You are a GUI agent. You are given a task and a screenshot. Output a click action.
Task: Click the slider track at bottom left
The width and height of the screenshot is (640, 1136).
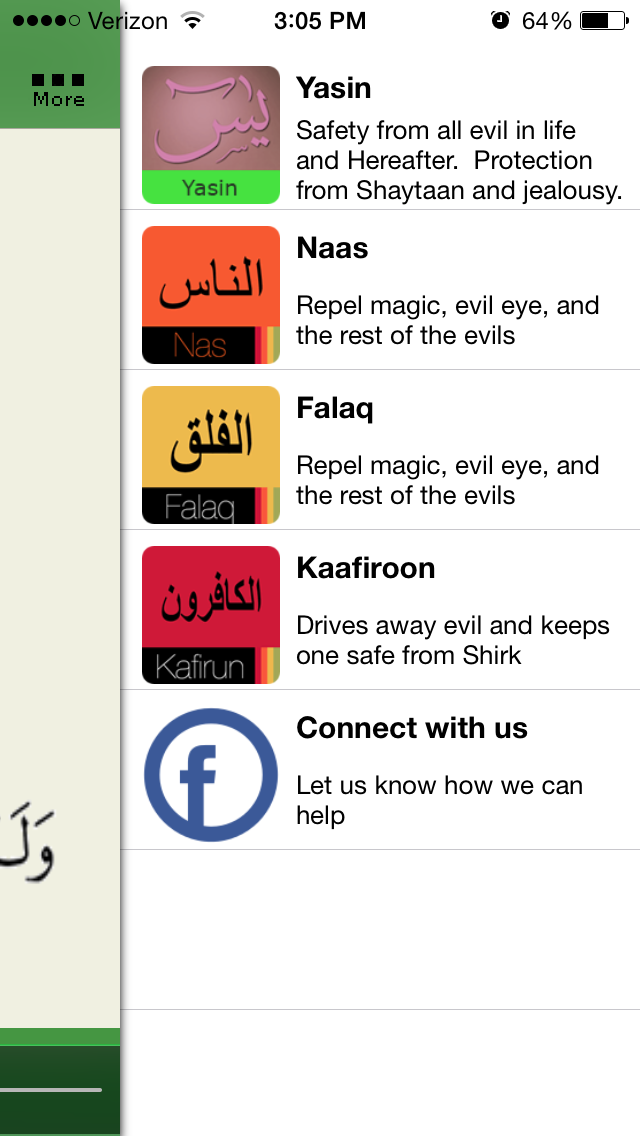click(52, 1089)
